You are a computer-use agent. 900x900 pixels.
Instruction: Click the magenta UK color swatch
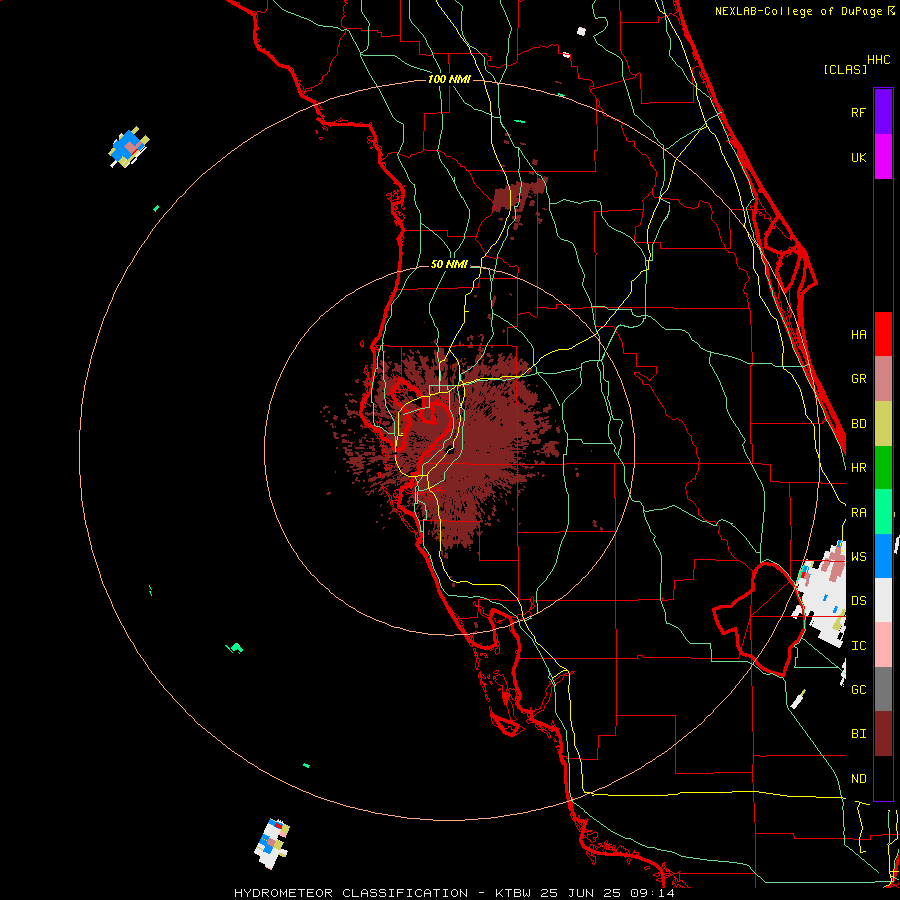883,157
